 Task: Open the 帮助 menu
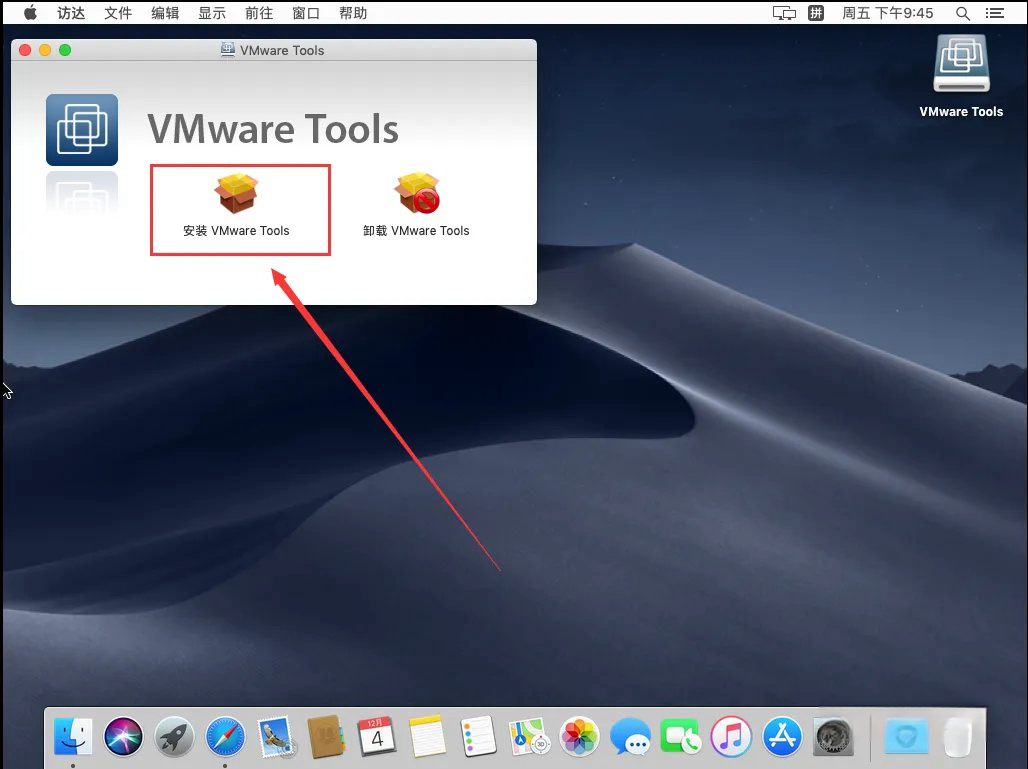click(x=353, y=13)
